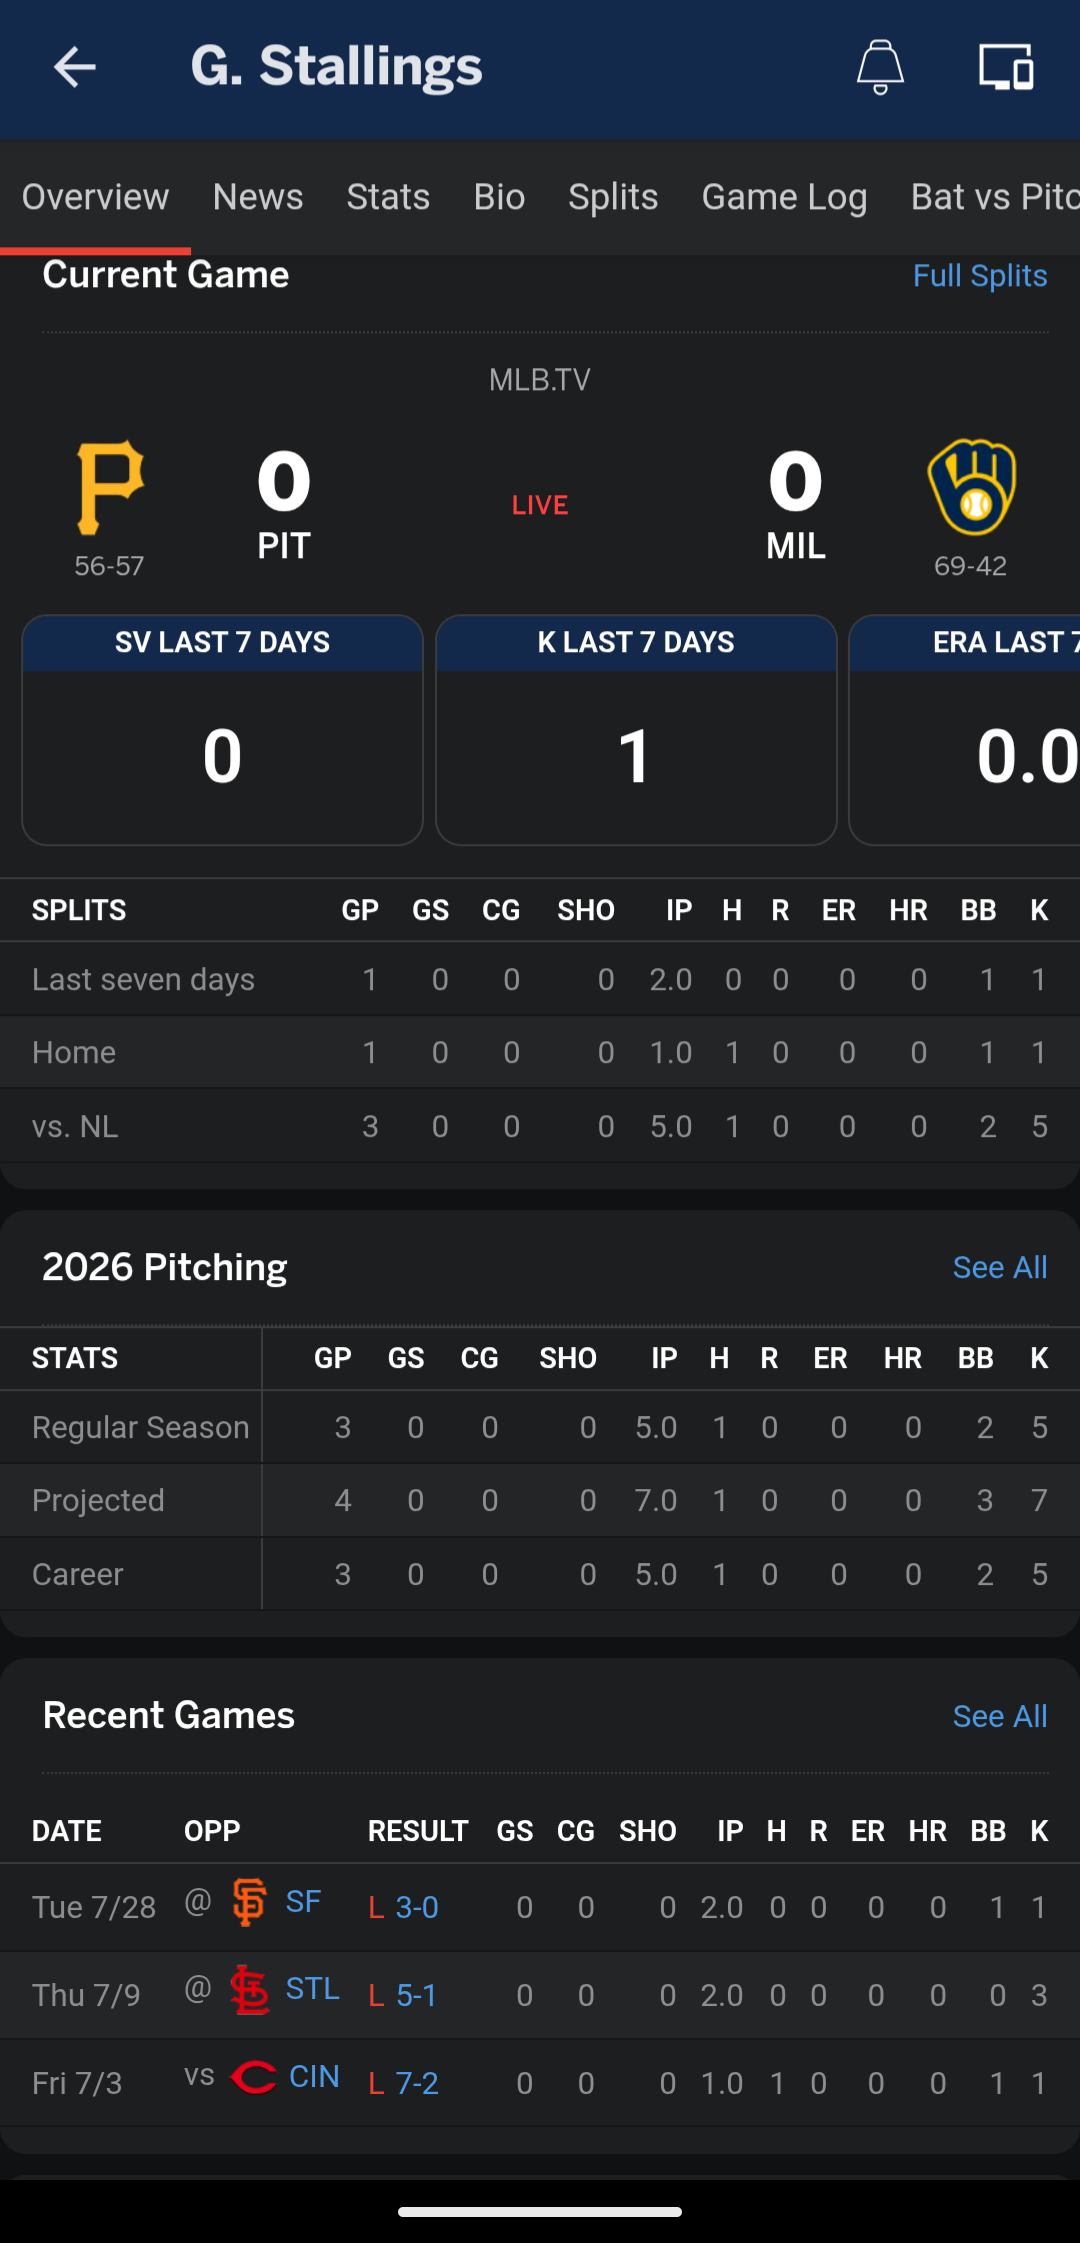Tap the back arrow icon

74,67
